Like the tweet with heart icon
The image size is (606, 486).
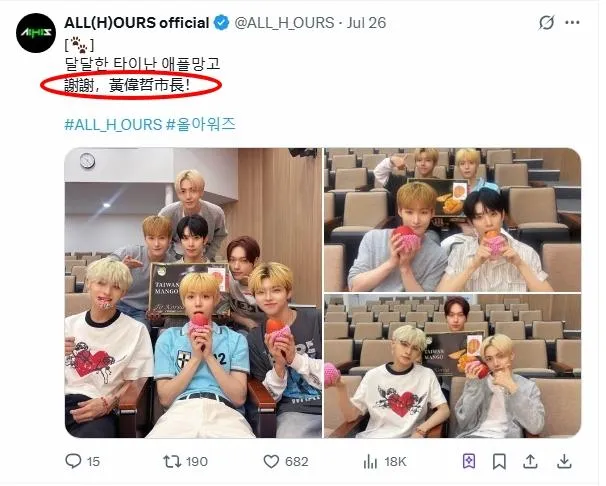pyautogui.click(x=271, y=461)
